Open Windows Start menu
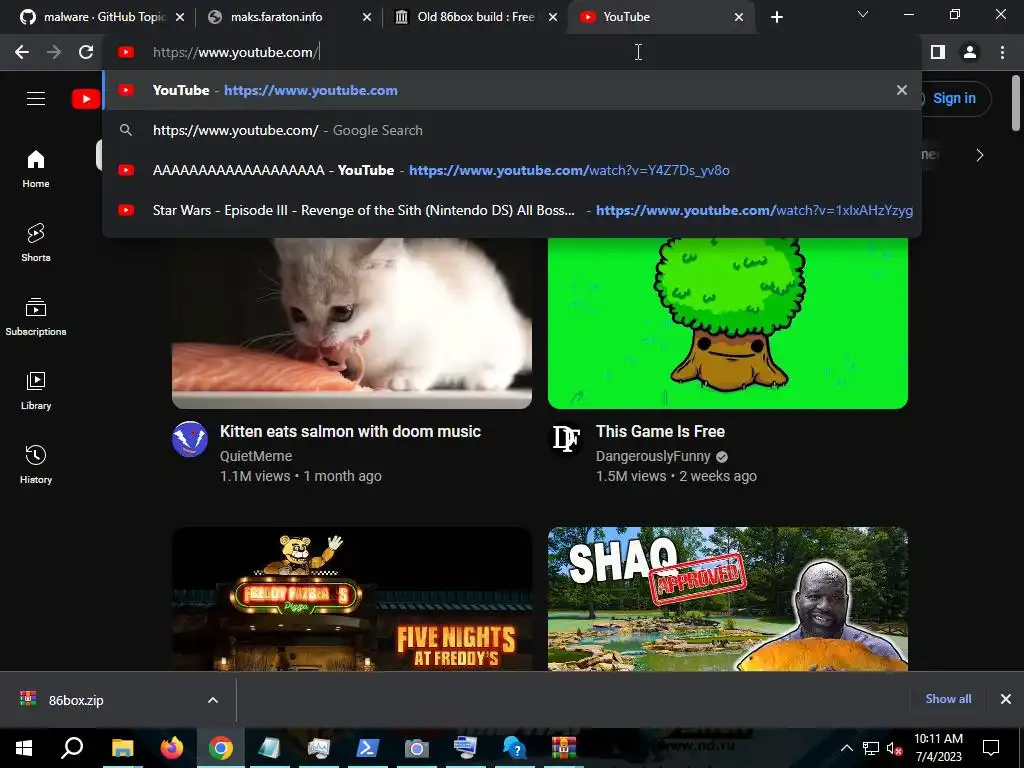The image size is (1024, 768). pos(24,748)
